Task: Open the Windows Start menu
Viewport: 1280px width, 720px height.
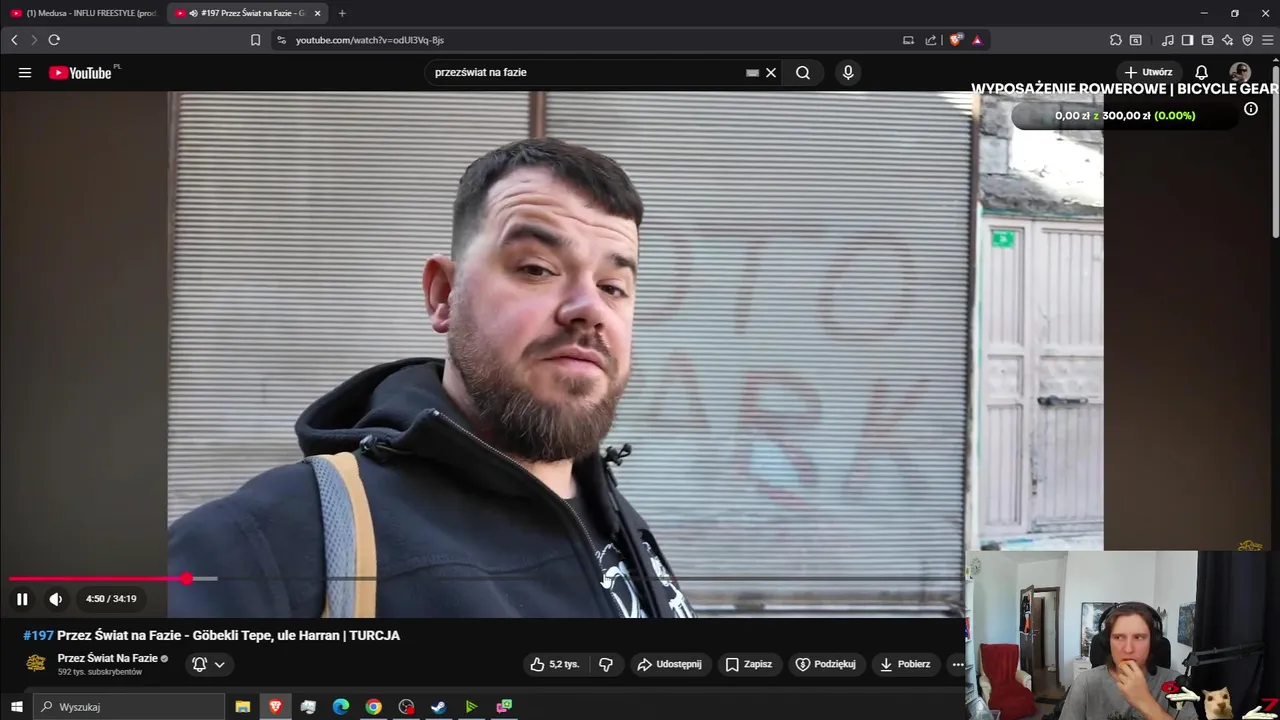Action: coord(16,707)
